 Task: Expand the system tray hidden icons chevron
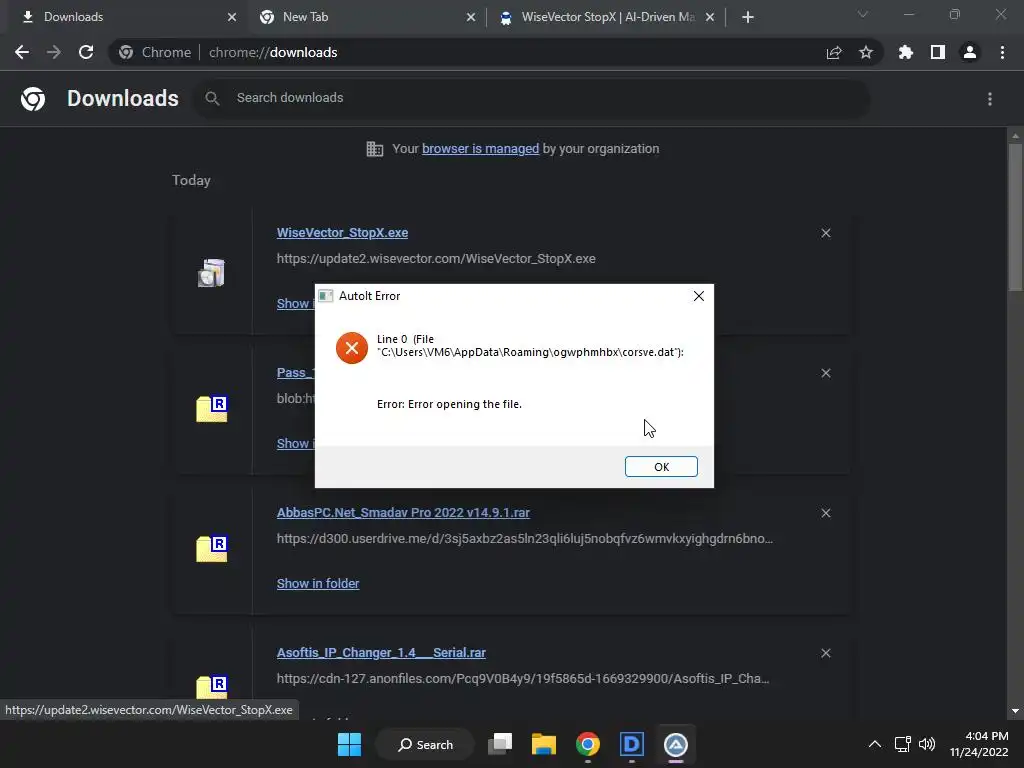(874, 744)
